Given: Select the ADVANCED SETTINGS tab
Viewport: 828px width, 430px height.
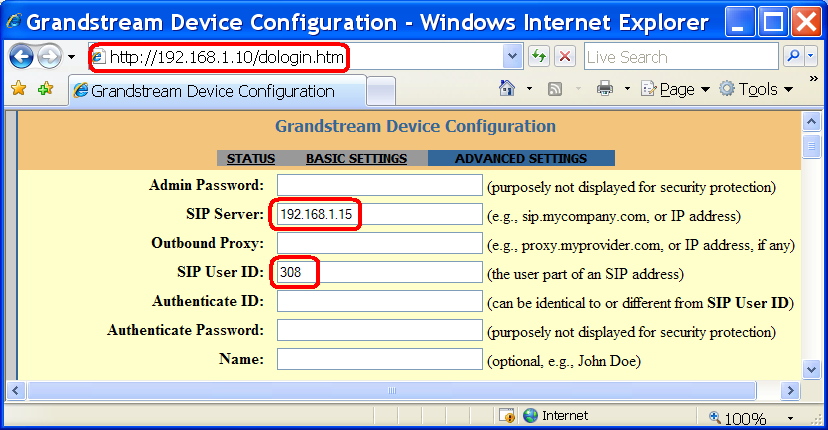Looking at the screenshot, I should coord(521,158).
